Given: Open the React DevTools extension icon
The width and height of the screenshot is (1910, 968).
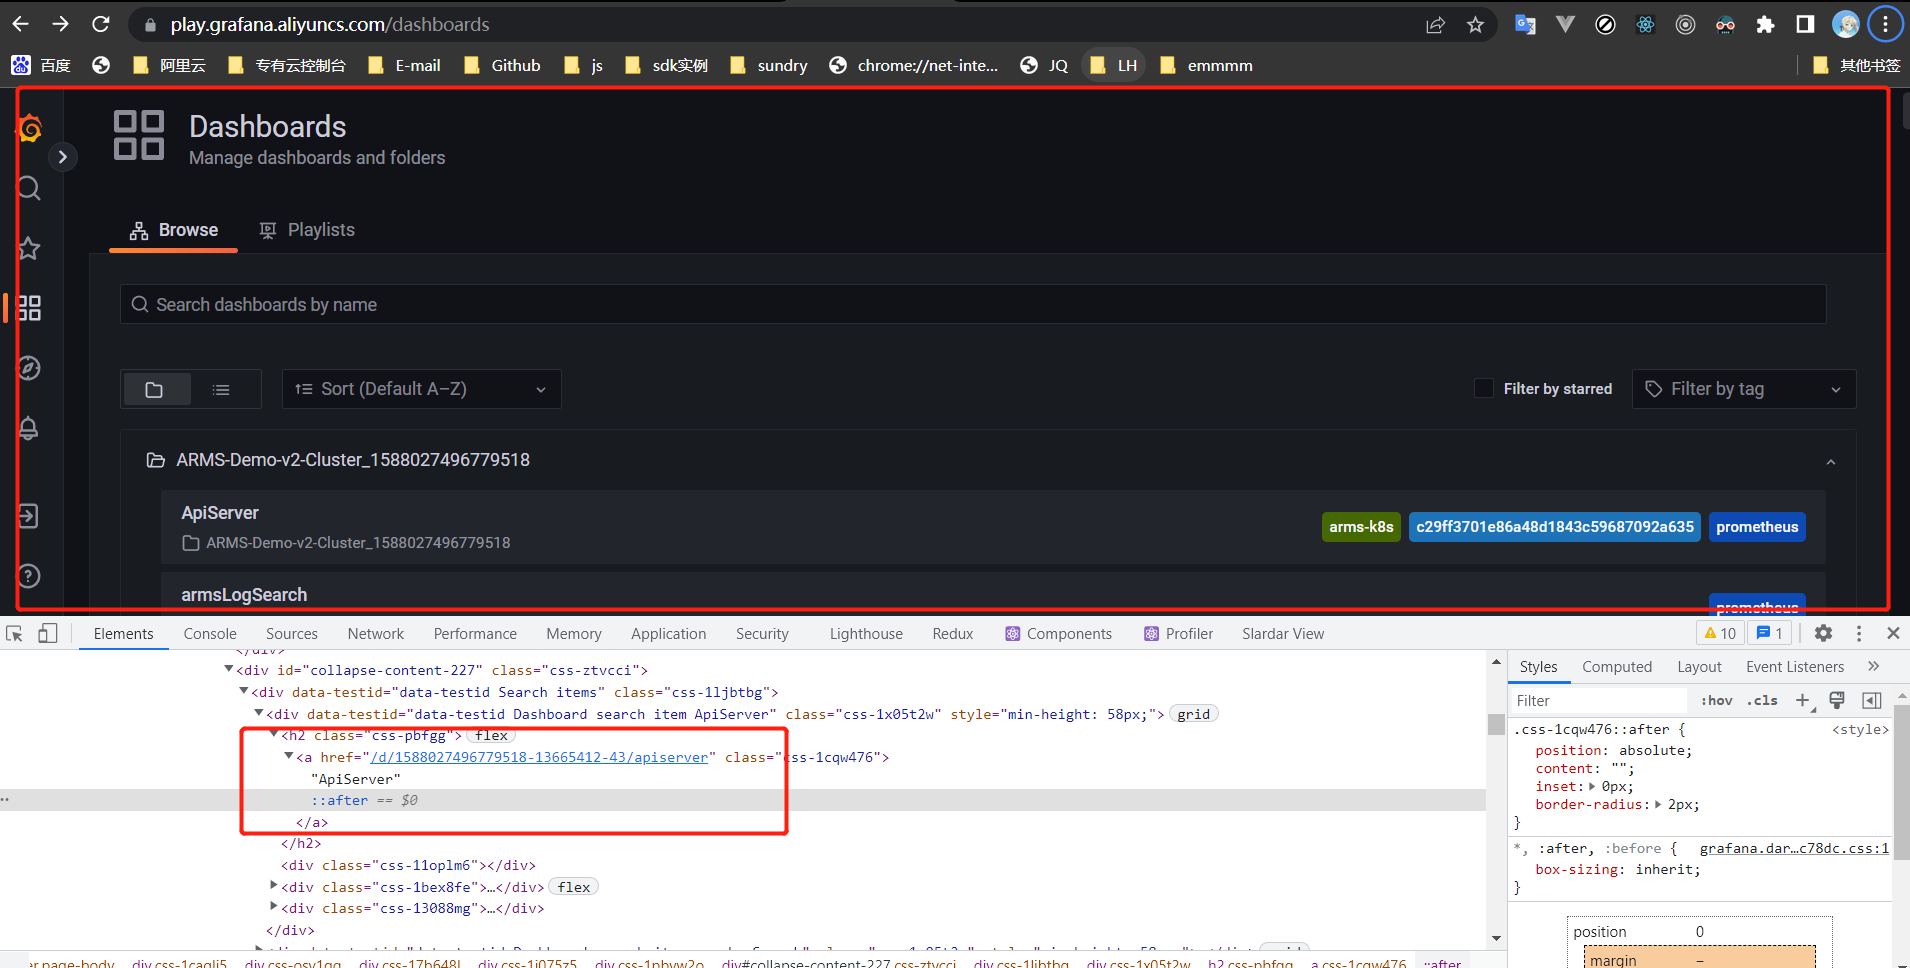Looking at the screenshot, I should click(x=1645, y=25).
